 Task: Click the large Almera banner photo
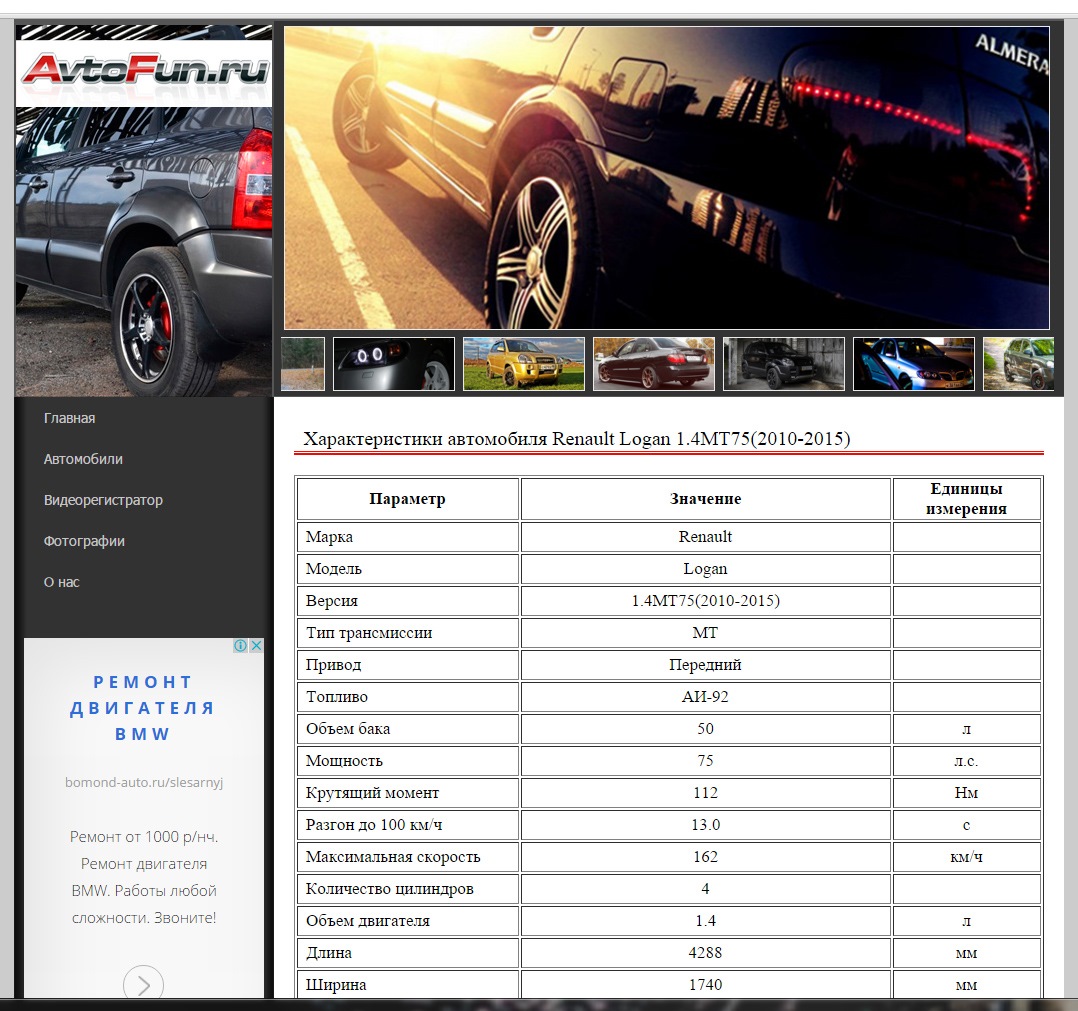[667, 178]
